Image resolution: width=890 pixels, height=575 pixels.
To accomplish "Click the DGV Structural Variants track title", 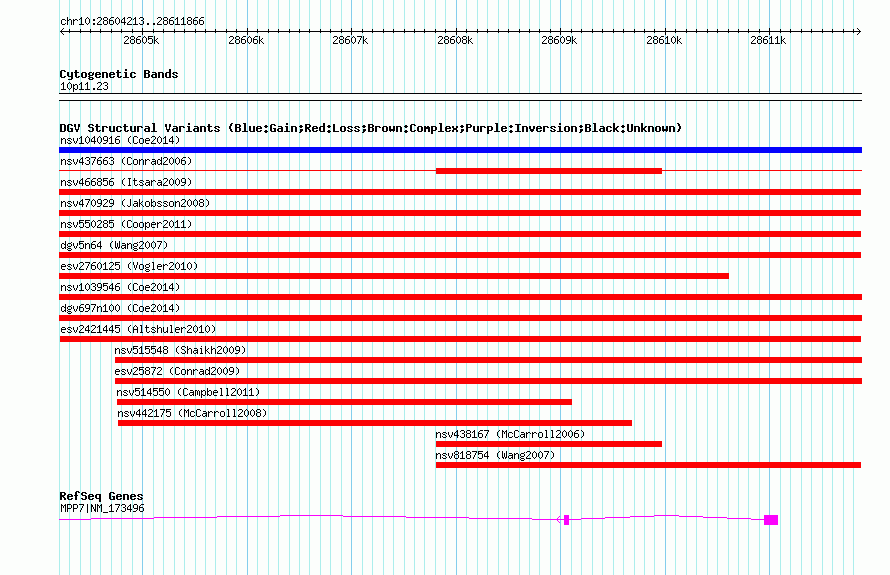I will click(x=370, y=128).
